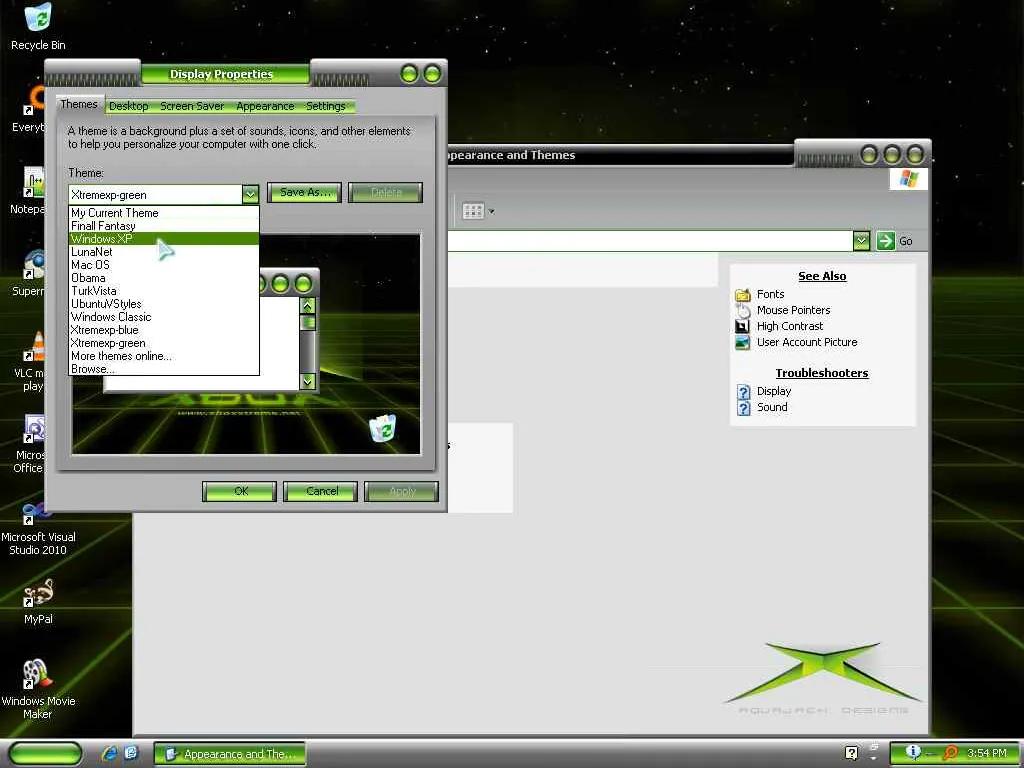The image size is (1024, 768).
Task: Open the VLC media player desktop icon
Action: [x=36, y=346]
